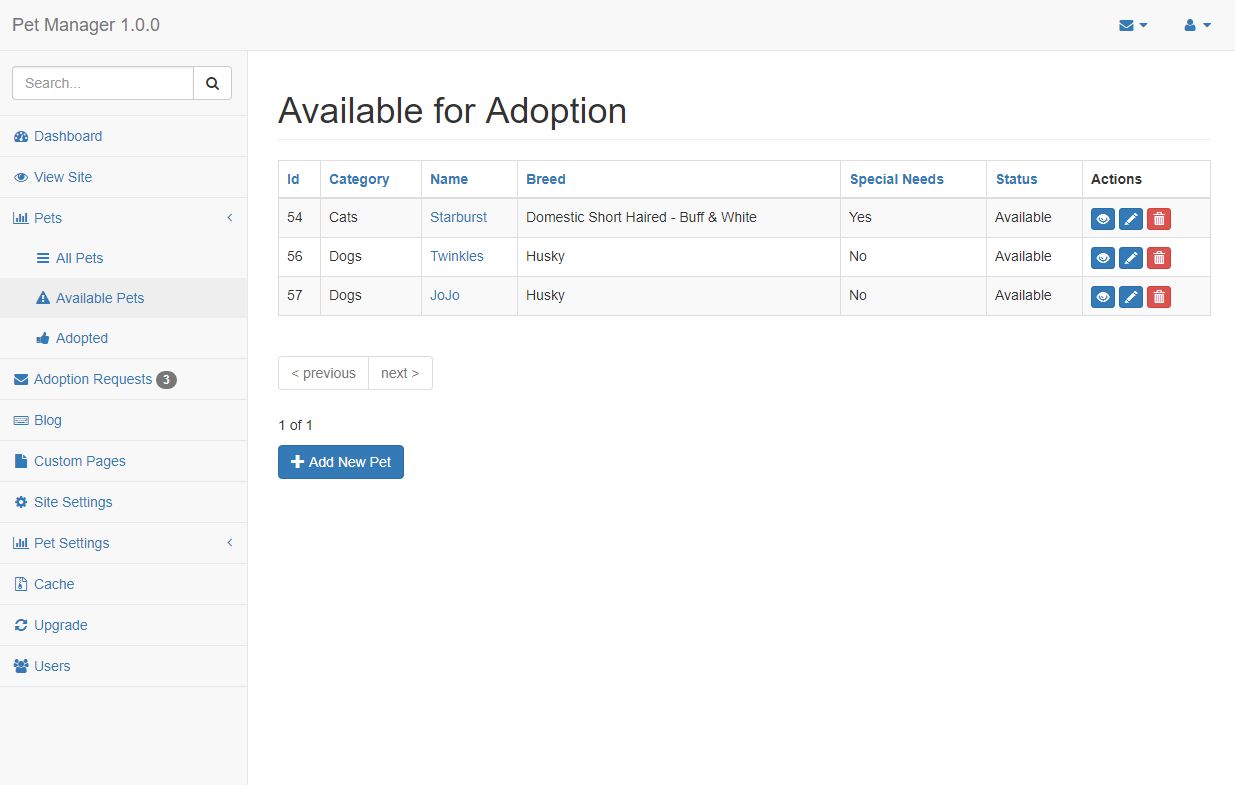The width and height of the screenshot is (1235, 785).
Task: Click the edit pencil icon for Starburst
Action: tap(1131, 219)
